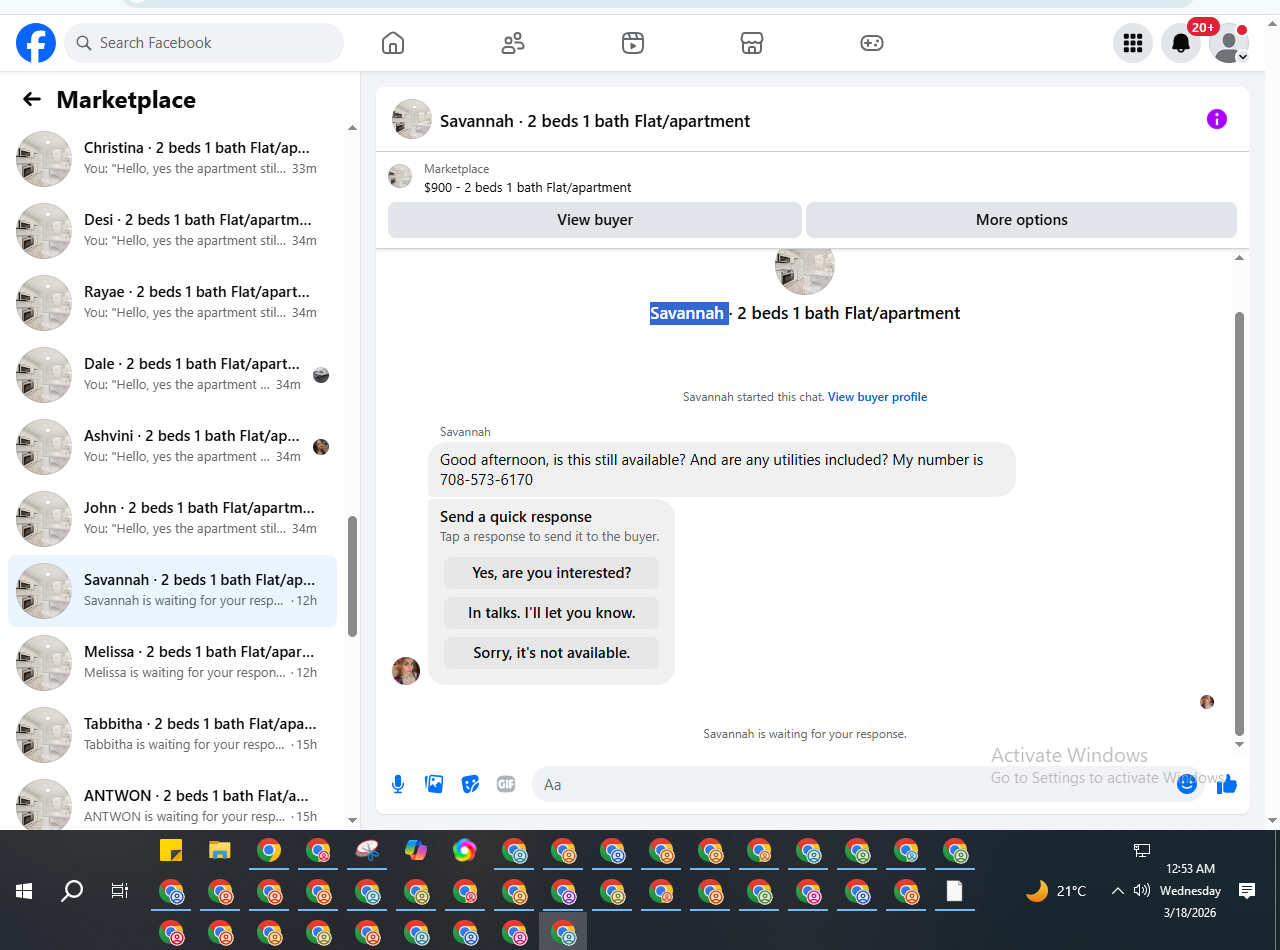The width and height of the screenshot is (1280, 950).
Task: Send quick response "Sorry, it's not available."
Action: (x=552, y=653)
